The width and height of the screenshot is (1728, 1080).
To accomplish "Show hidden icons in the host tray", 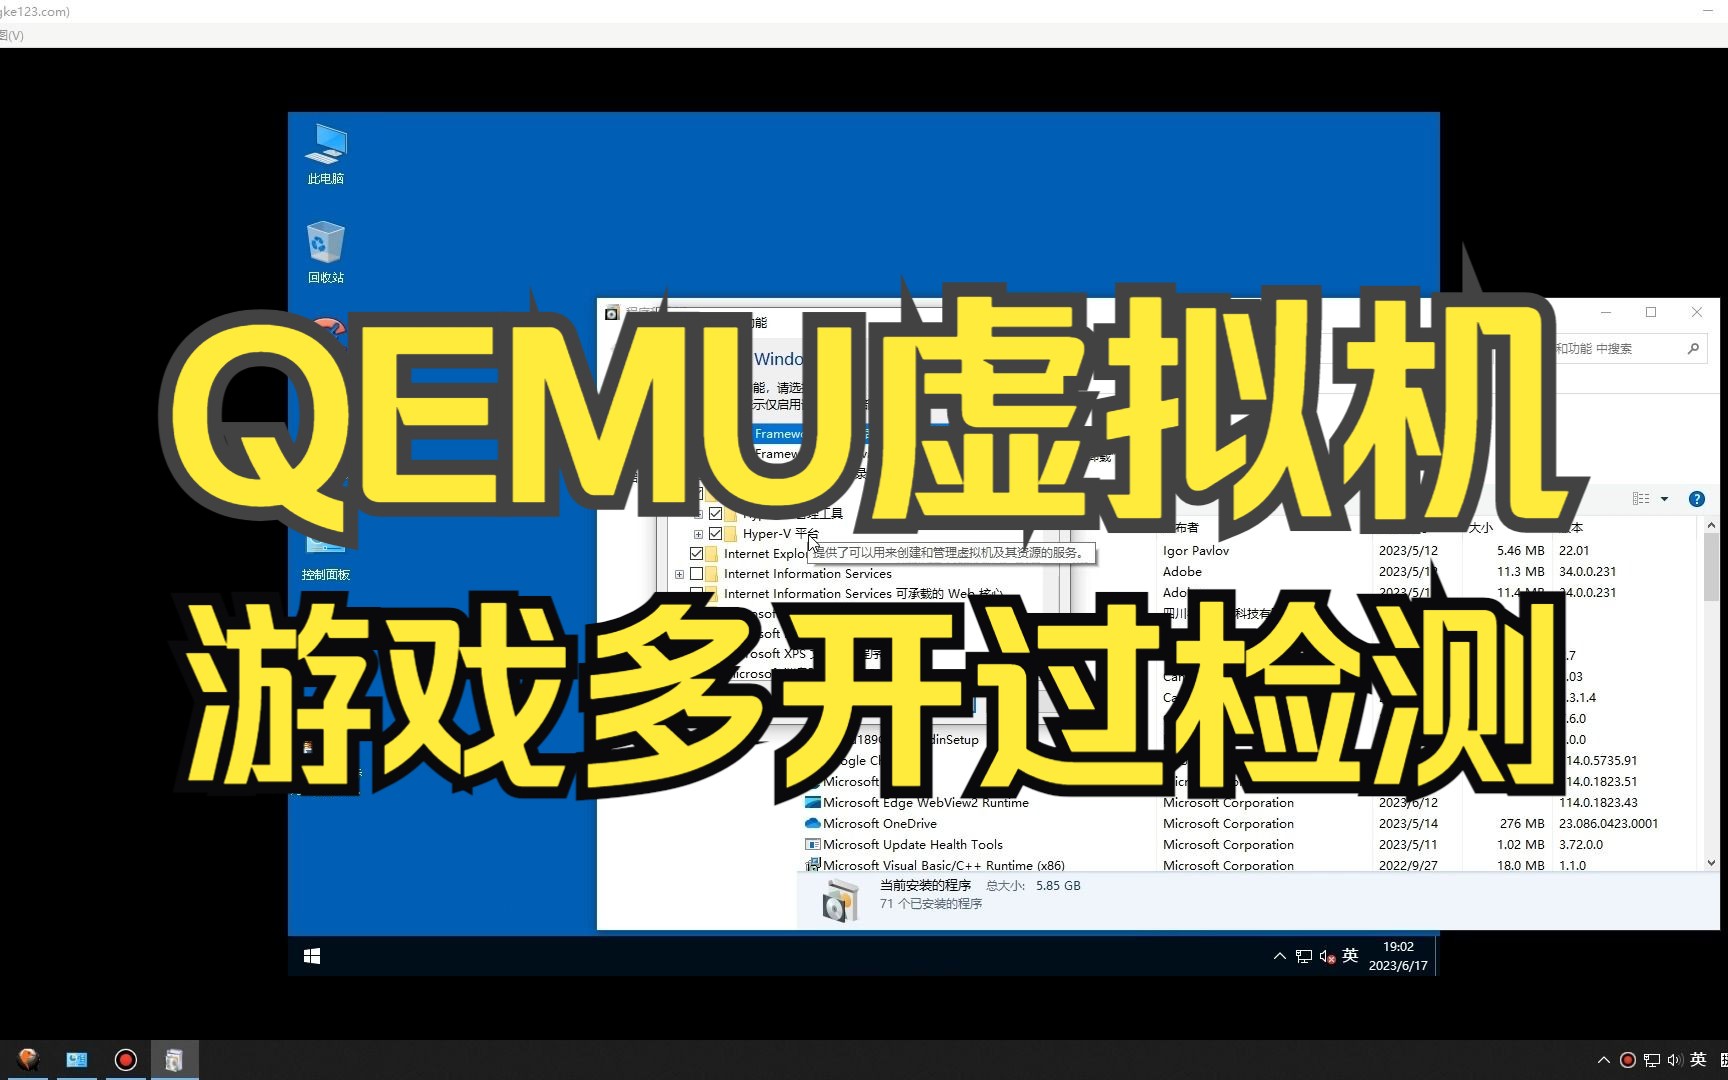I will click(x=1603, y=1060).
